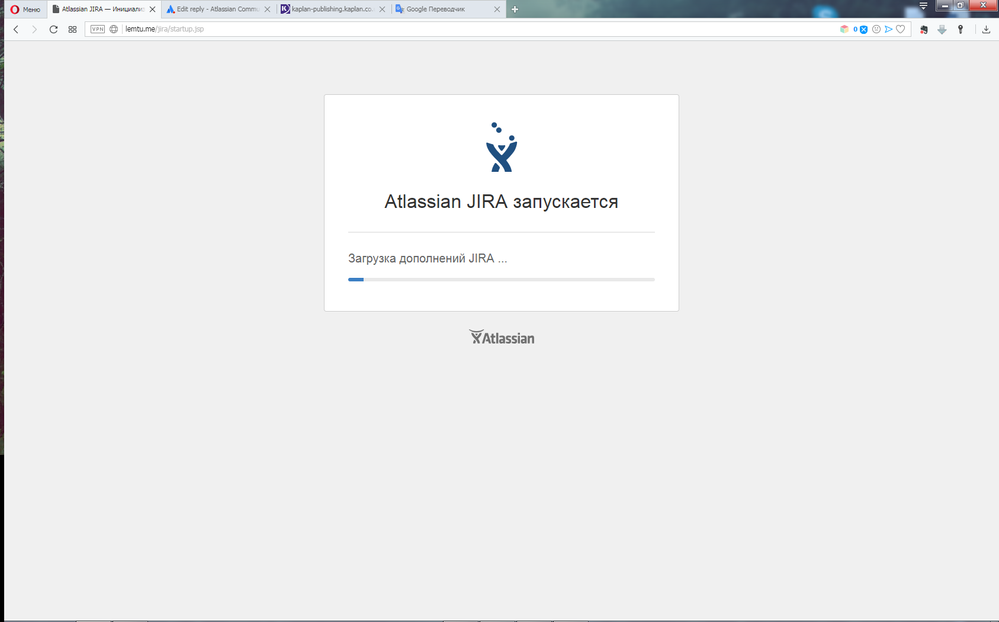999x622 pixels.
Task: Click the smiley face icon in address bar
Action: [876, 29]
